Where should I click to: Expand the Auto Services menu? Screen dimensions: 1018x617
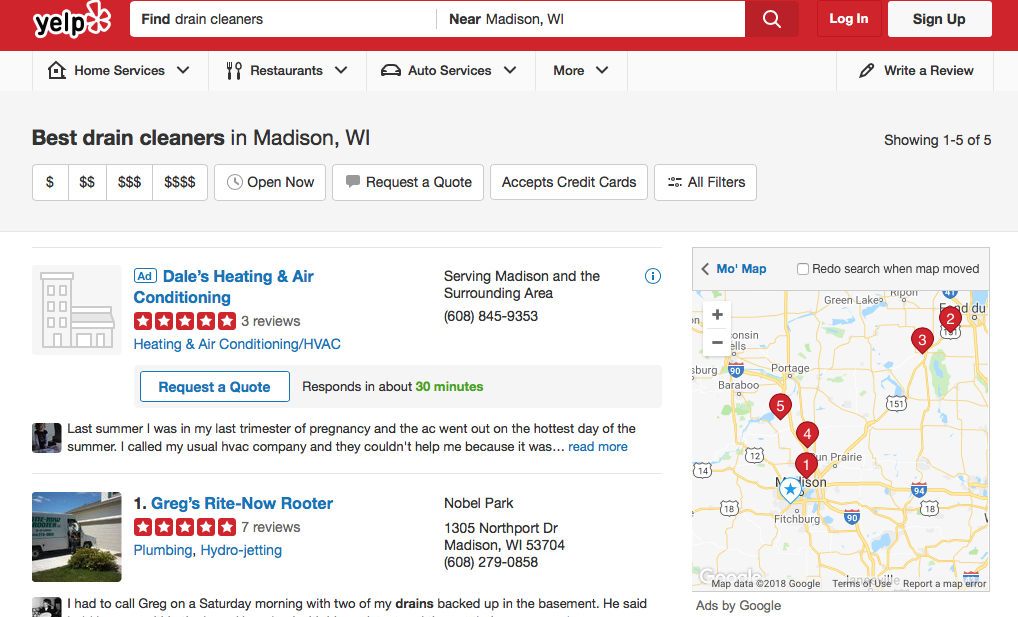(449, 71)
